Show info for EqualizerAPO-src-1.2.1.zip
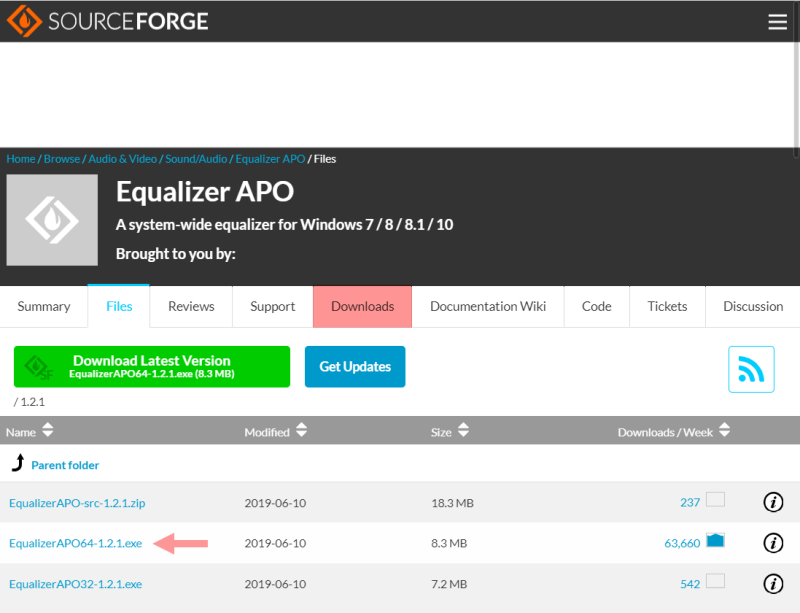Screen dimensions: 800x613 click(773, 502)
